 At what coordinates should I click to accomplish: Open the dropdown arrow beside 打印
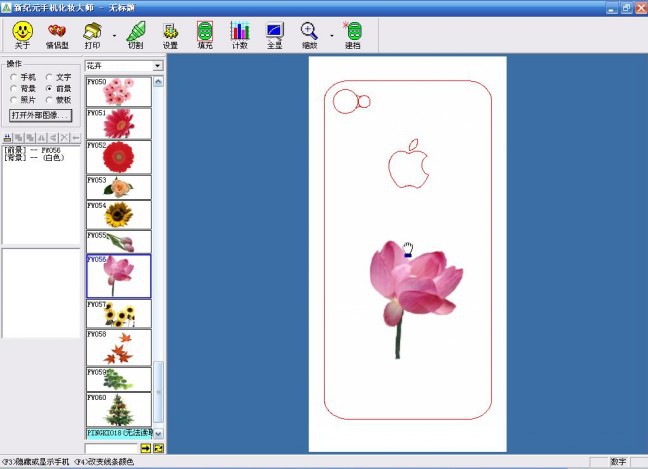pyautogui.click(x=113, y=36)
